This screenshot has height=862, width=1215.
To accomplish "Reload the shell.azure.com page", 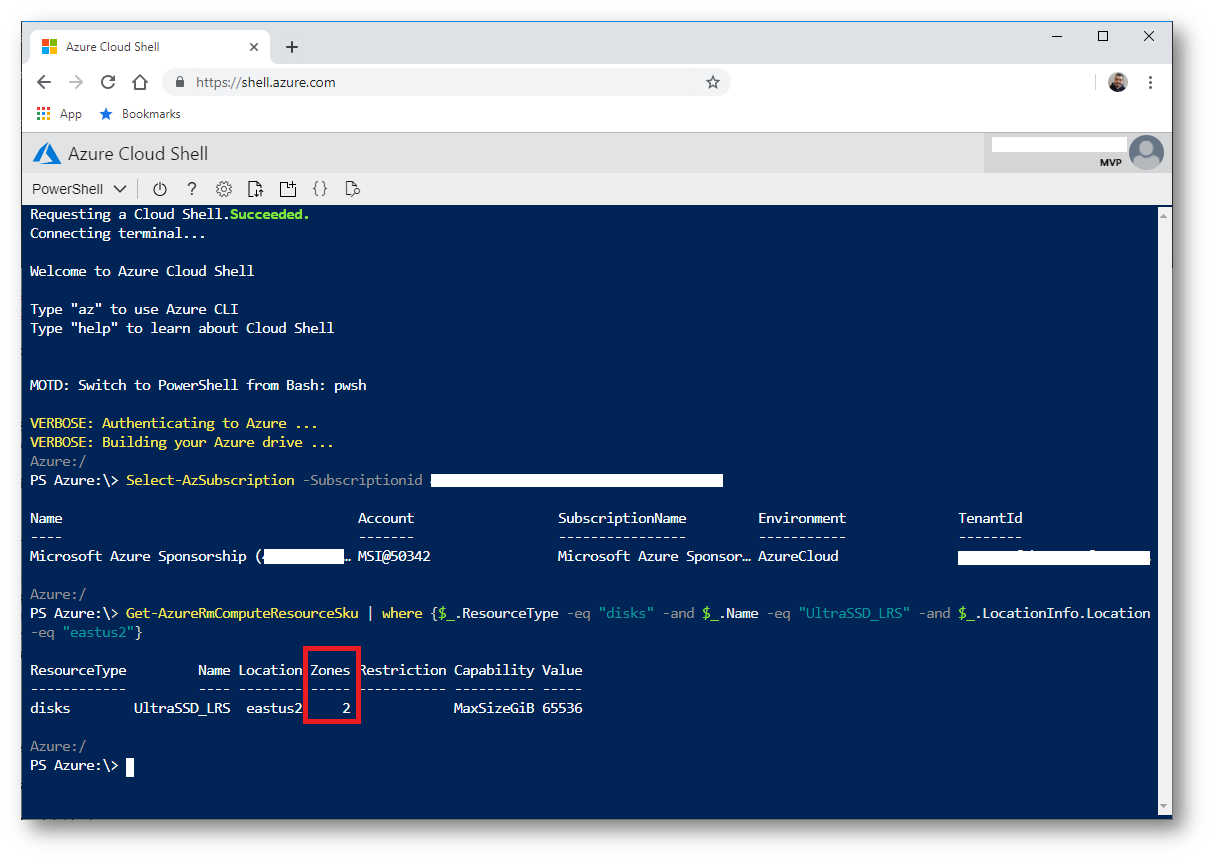I will (108, 82).
